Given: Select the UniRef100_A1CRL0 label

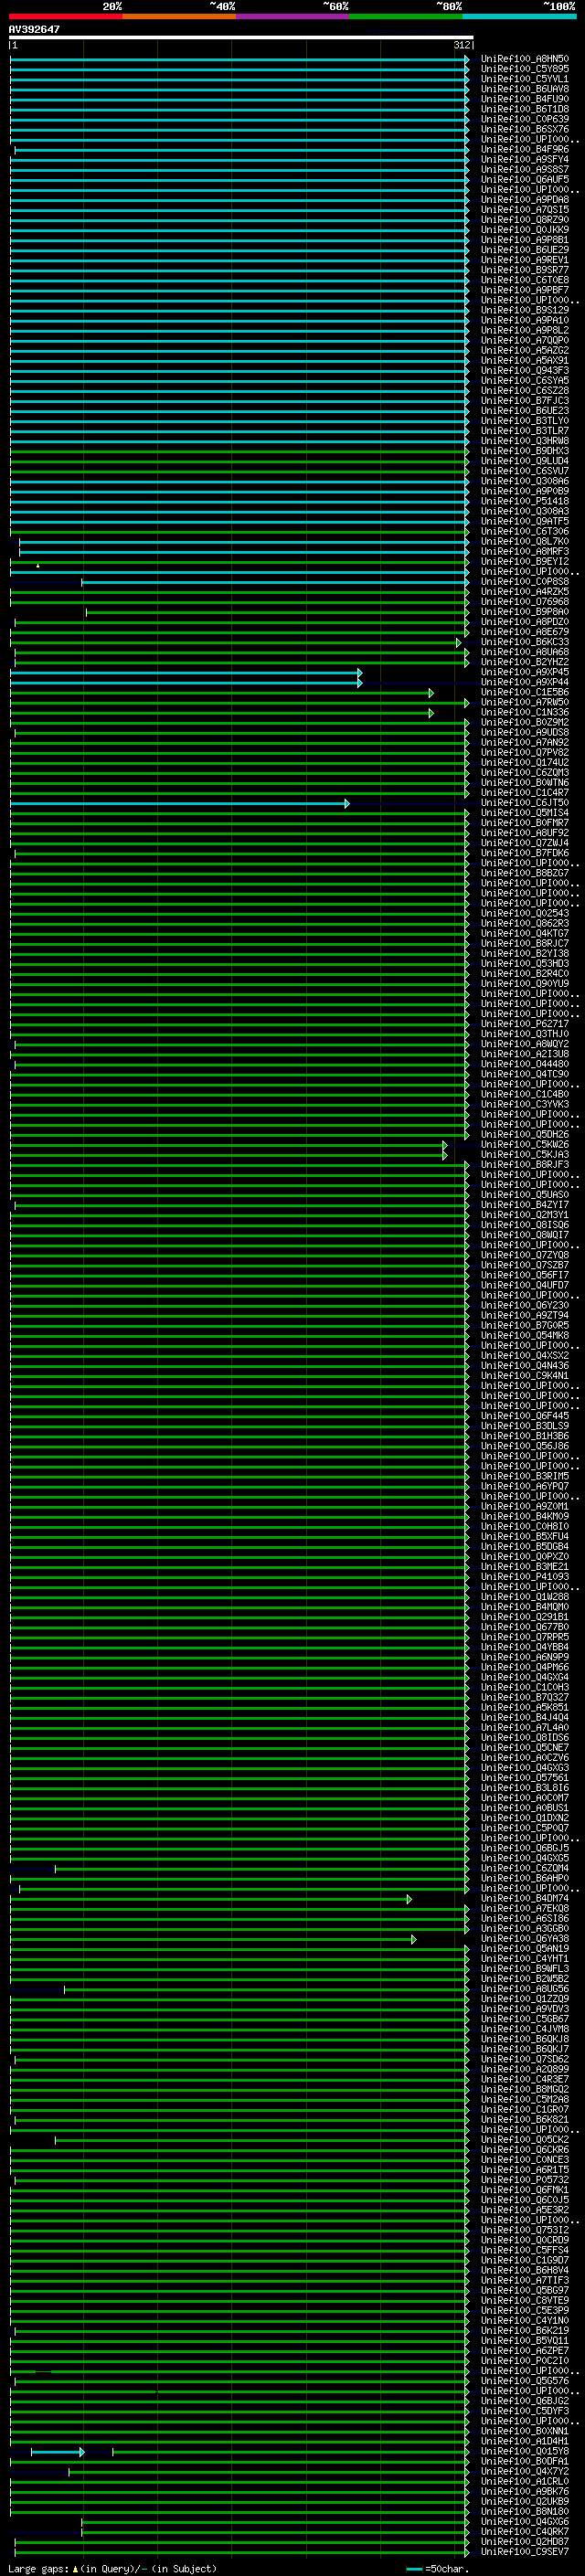Looking at the screenshot, I should (524, 2481).
